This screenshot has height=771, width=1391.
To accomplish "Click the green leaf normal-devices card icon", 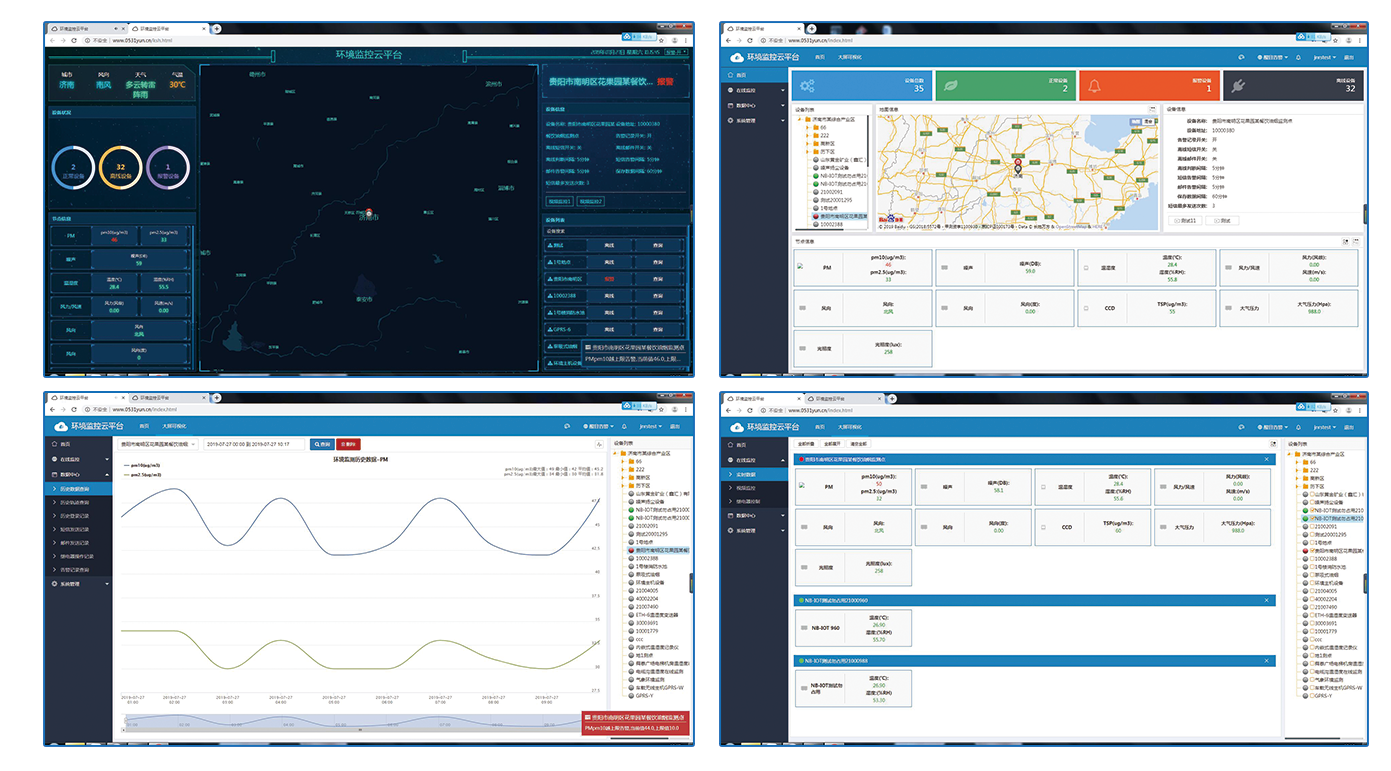I will (951, 86).
